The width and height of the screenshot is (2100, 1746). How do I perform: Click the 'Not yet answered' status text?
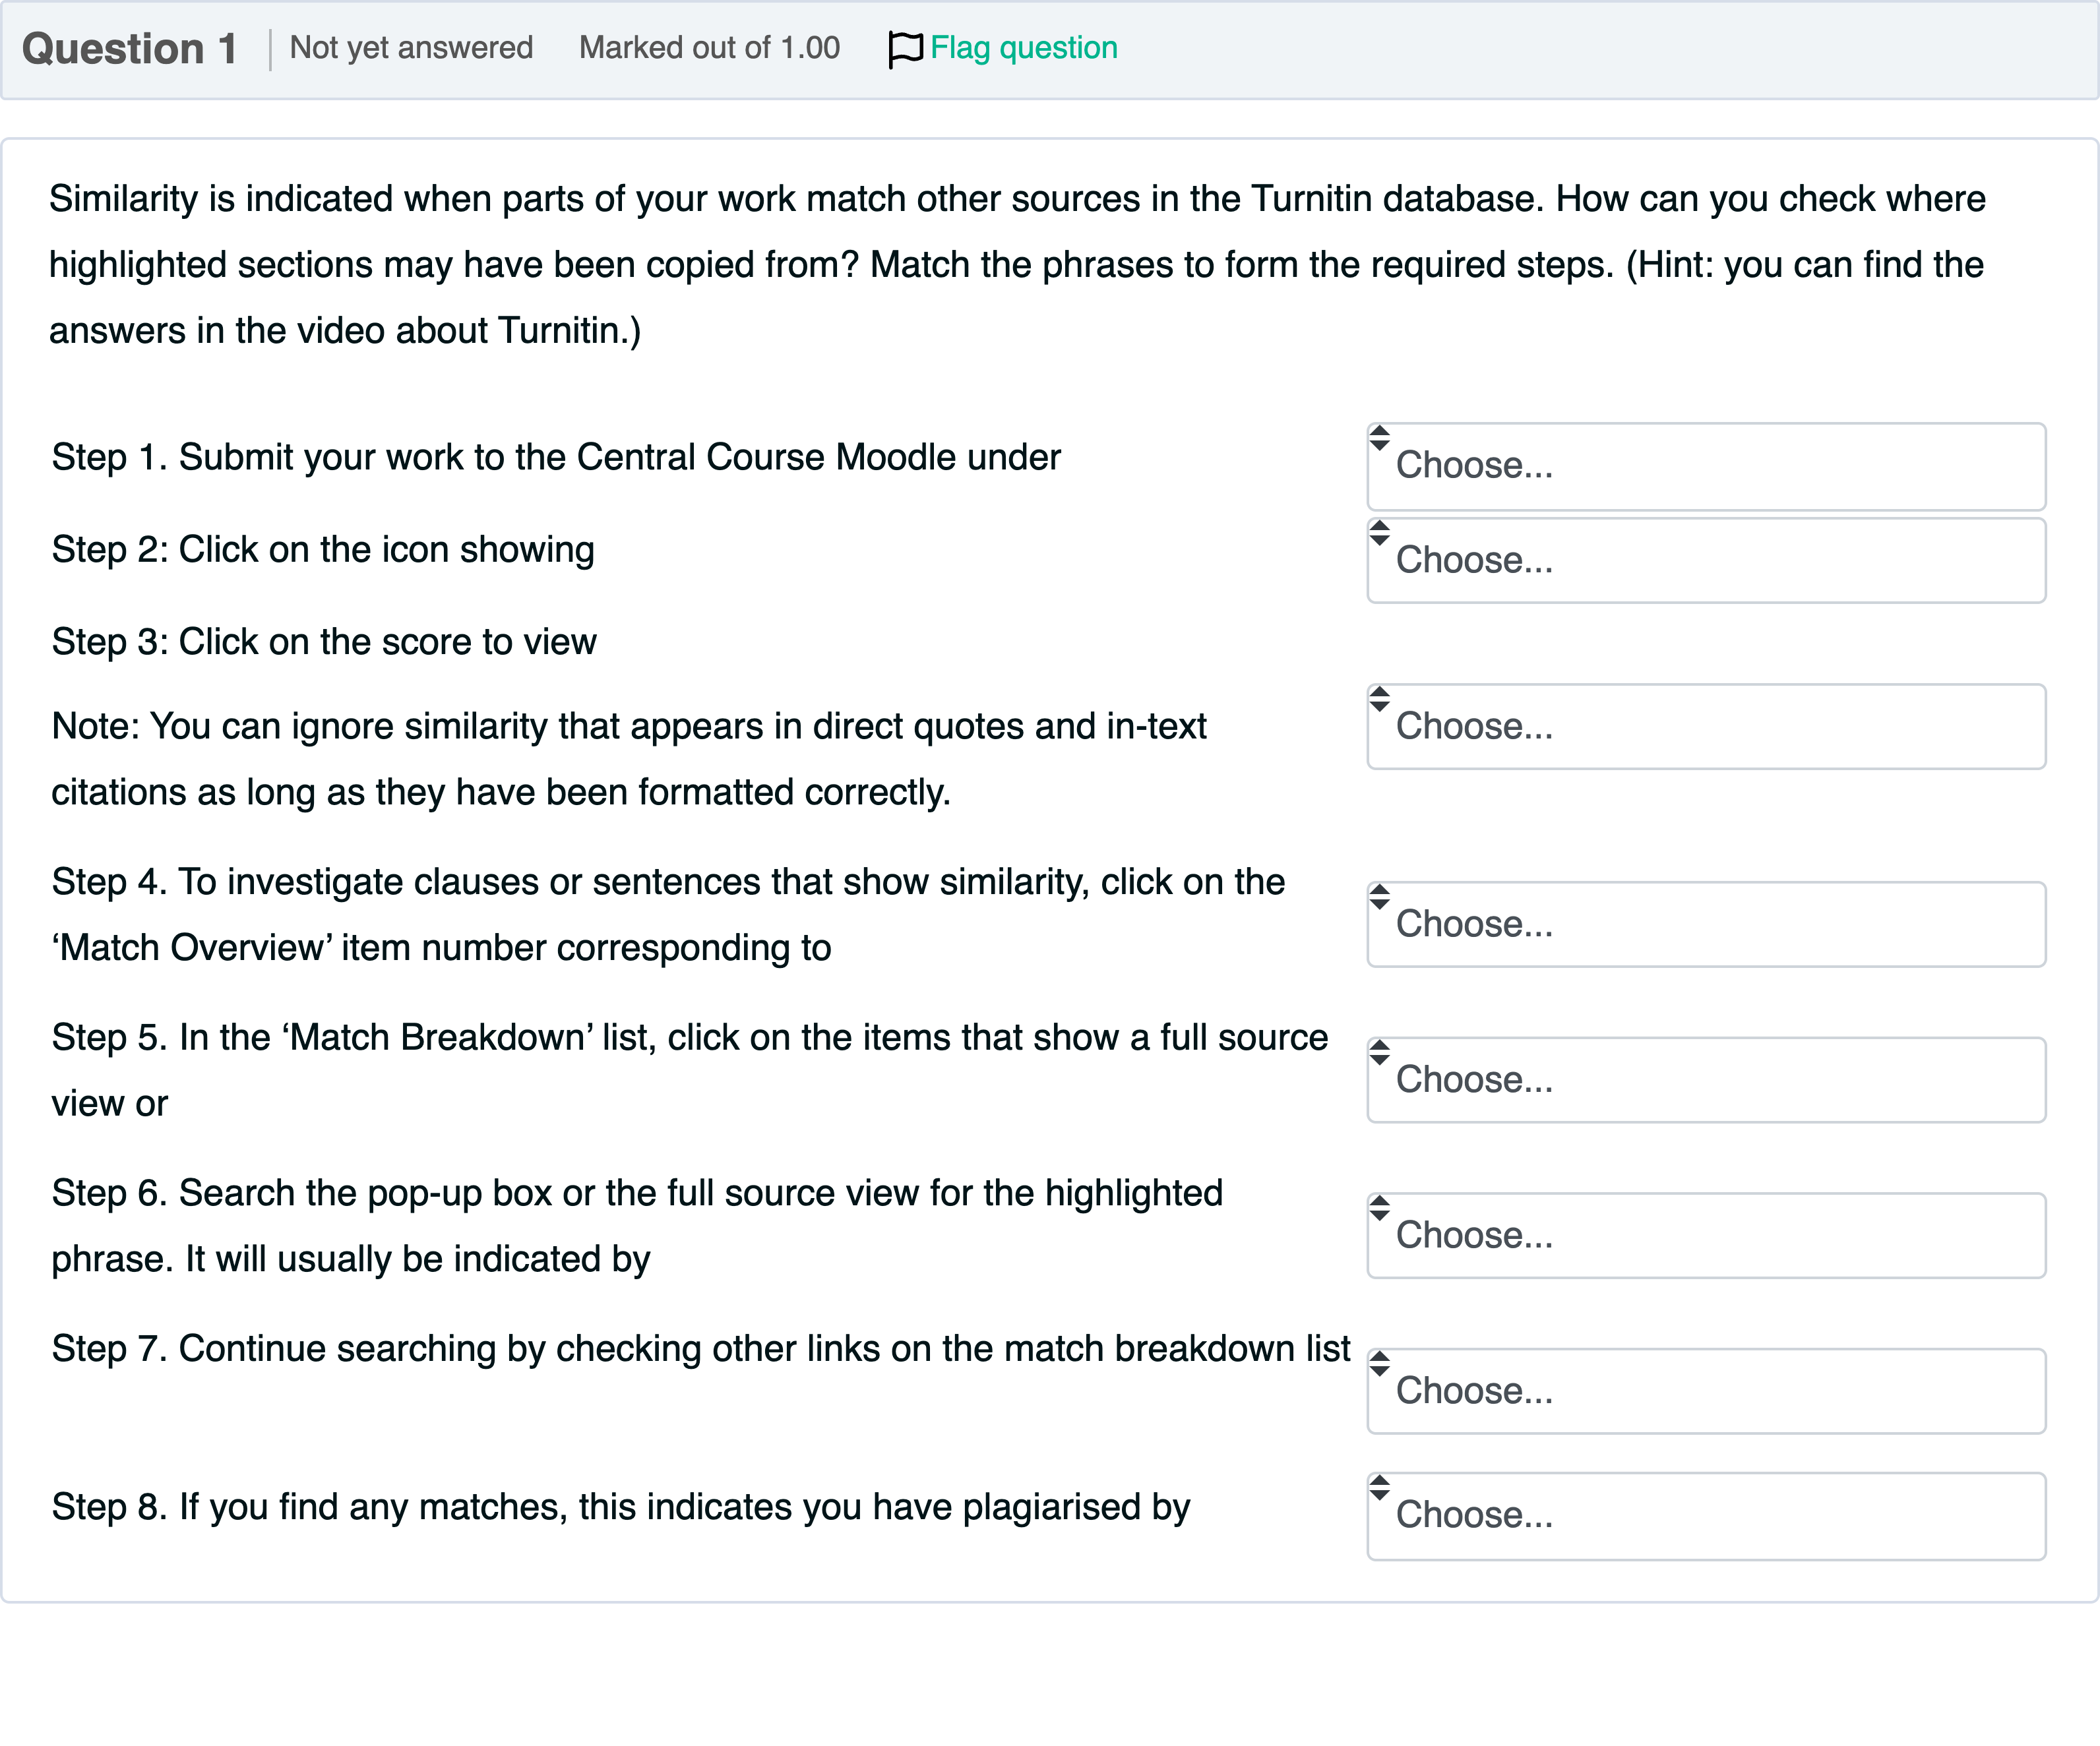coord(411,48)
